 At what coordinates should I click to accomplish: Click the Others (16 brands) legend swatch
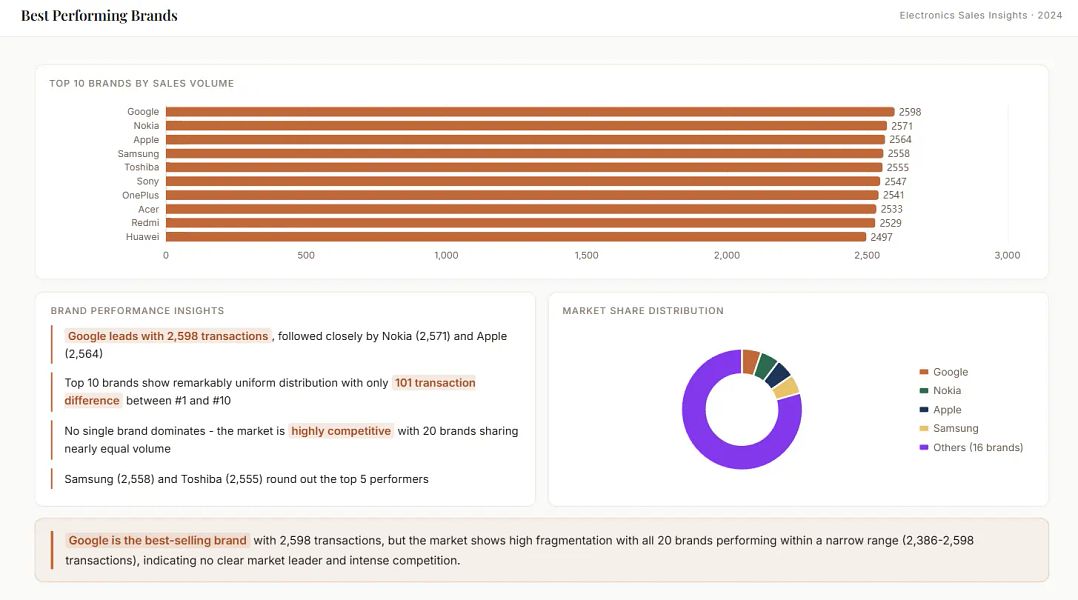point(923,447)
